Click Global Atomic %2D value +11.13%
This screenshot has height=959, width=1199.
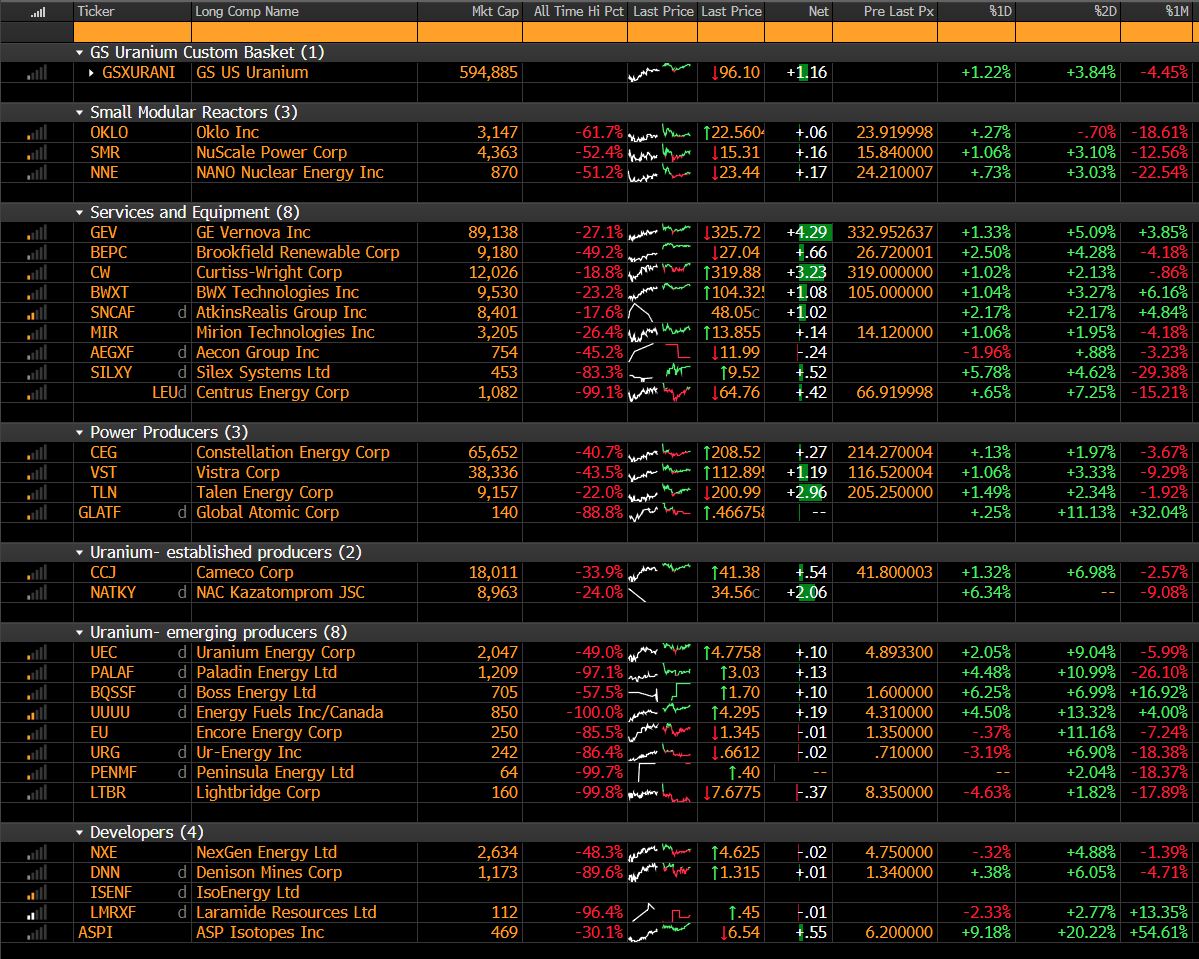click(1087, 512)
